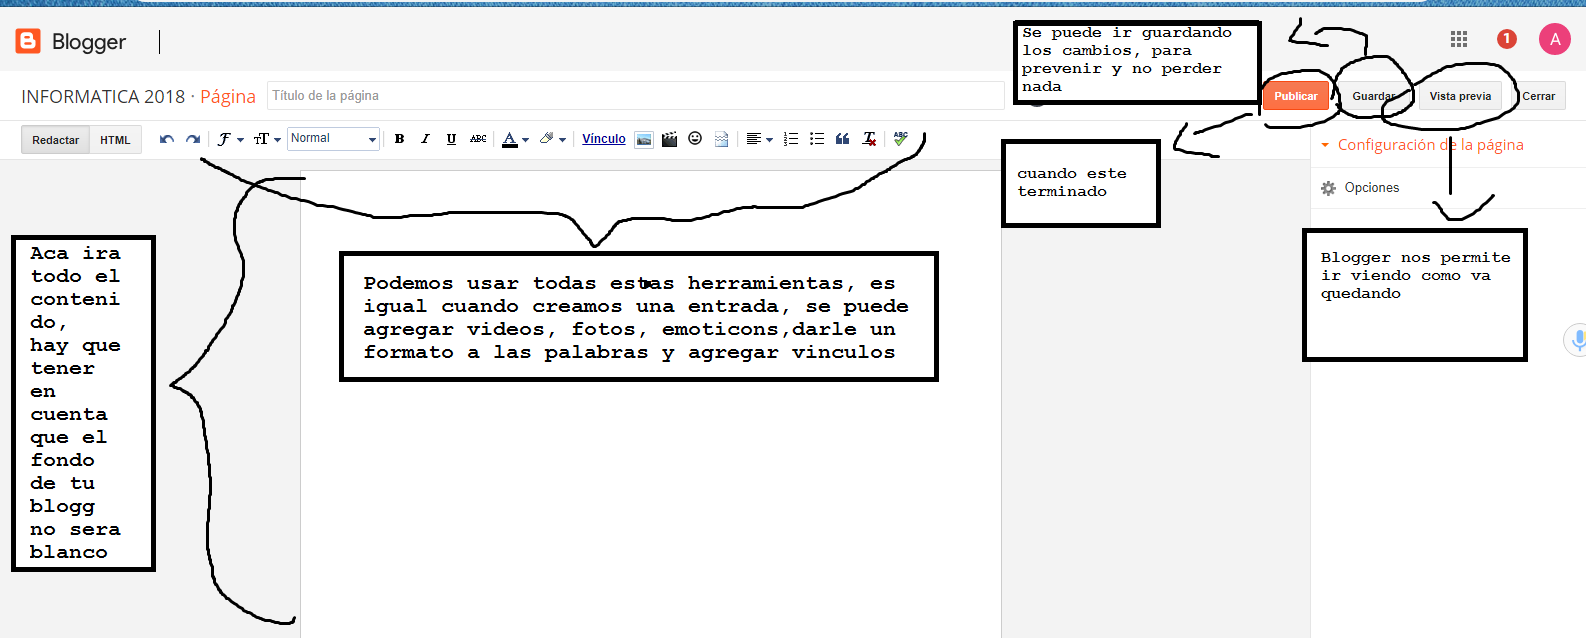This screenshot has width=1586, height=638.
Task: Apply blockquote formatting
Action: (x=842, y=139)
